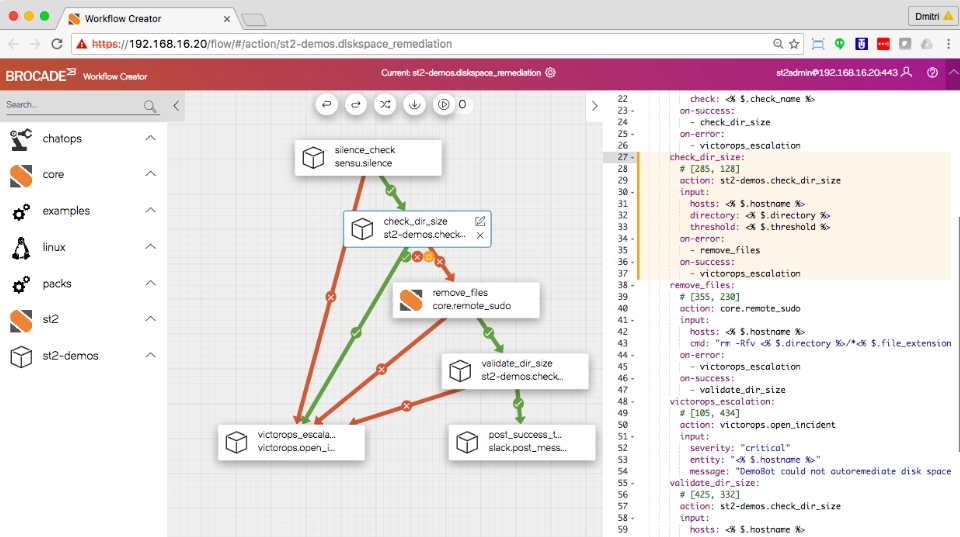Click the core pack orange icon
The height and width of the screenshot is (537, 960).
(21, 176)
